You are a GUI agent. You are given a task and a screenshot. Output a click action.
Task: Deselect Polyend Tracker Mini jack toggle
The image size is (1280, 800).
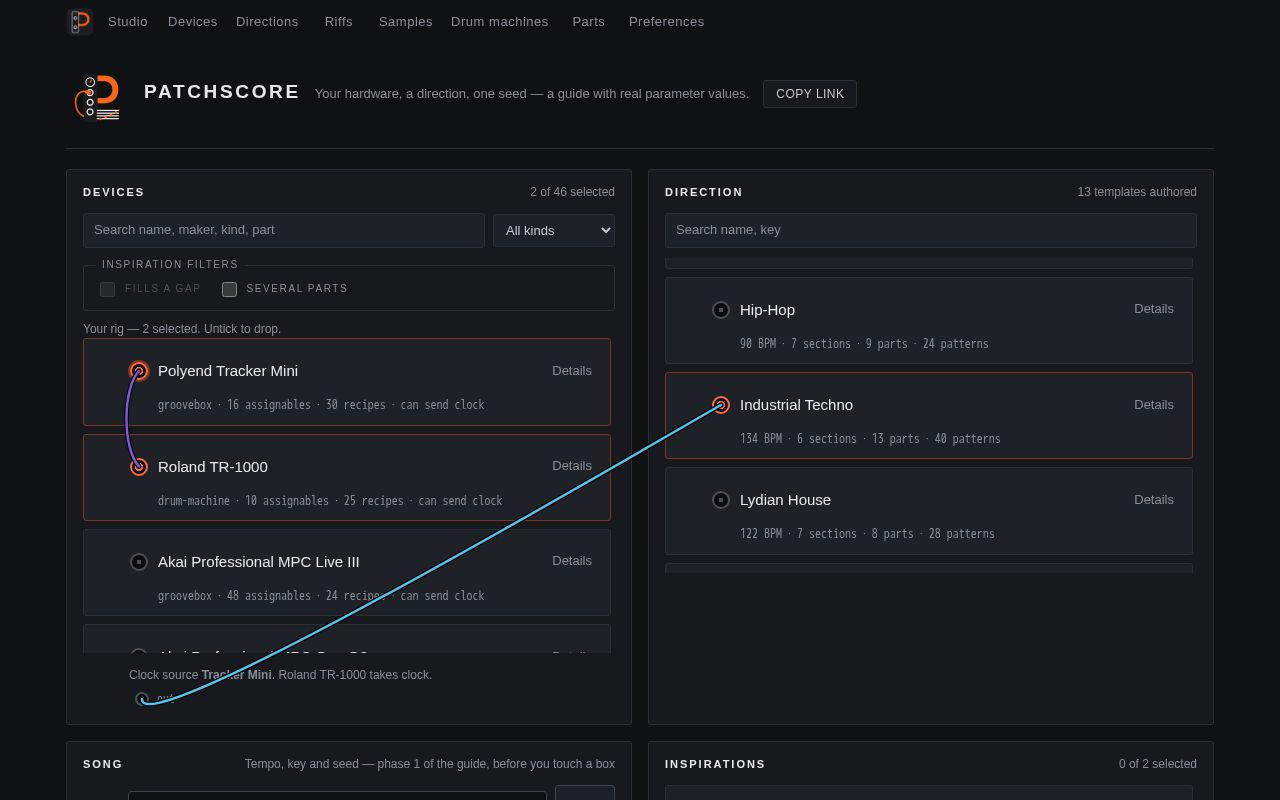click(139, 371)
